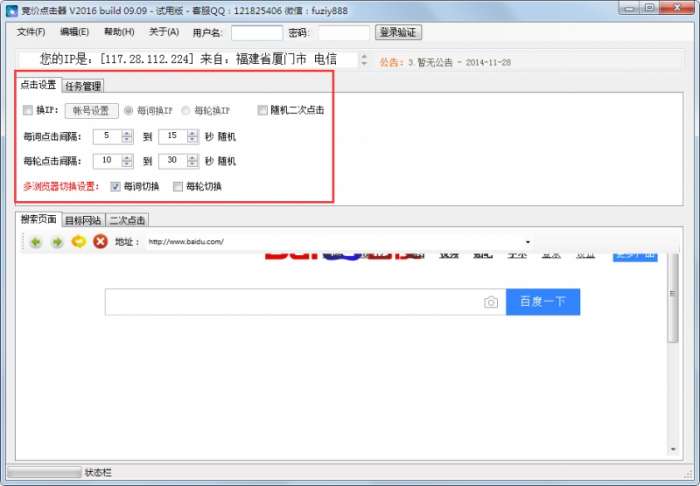This screenshot has width=700, height=486.
Task: Click the application icon in the title bar
Action: (11, 10)
